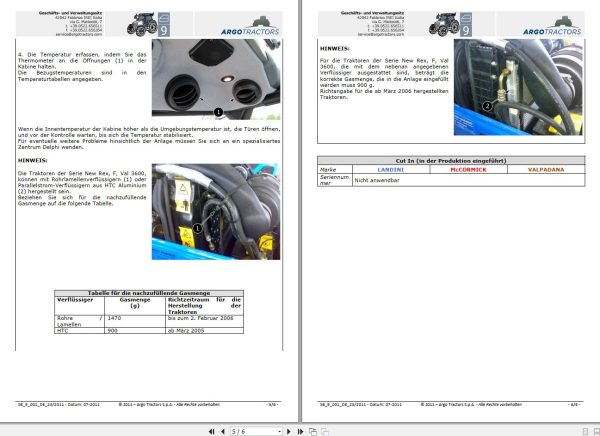Click the McCORMICK brand cell
Screen dimensions: 600x436
click(x=468, y=170)
